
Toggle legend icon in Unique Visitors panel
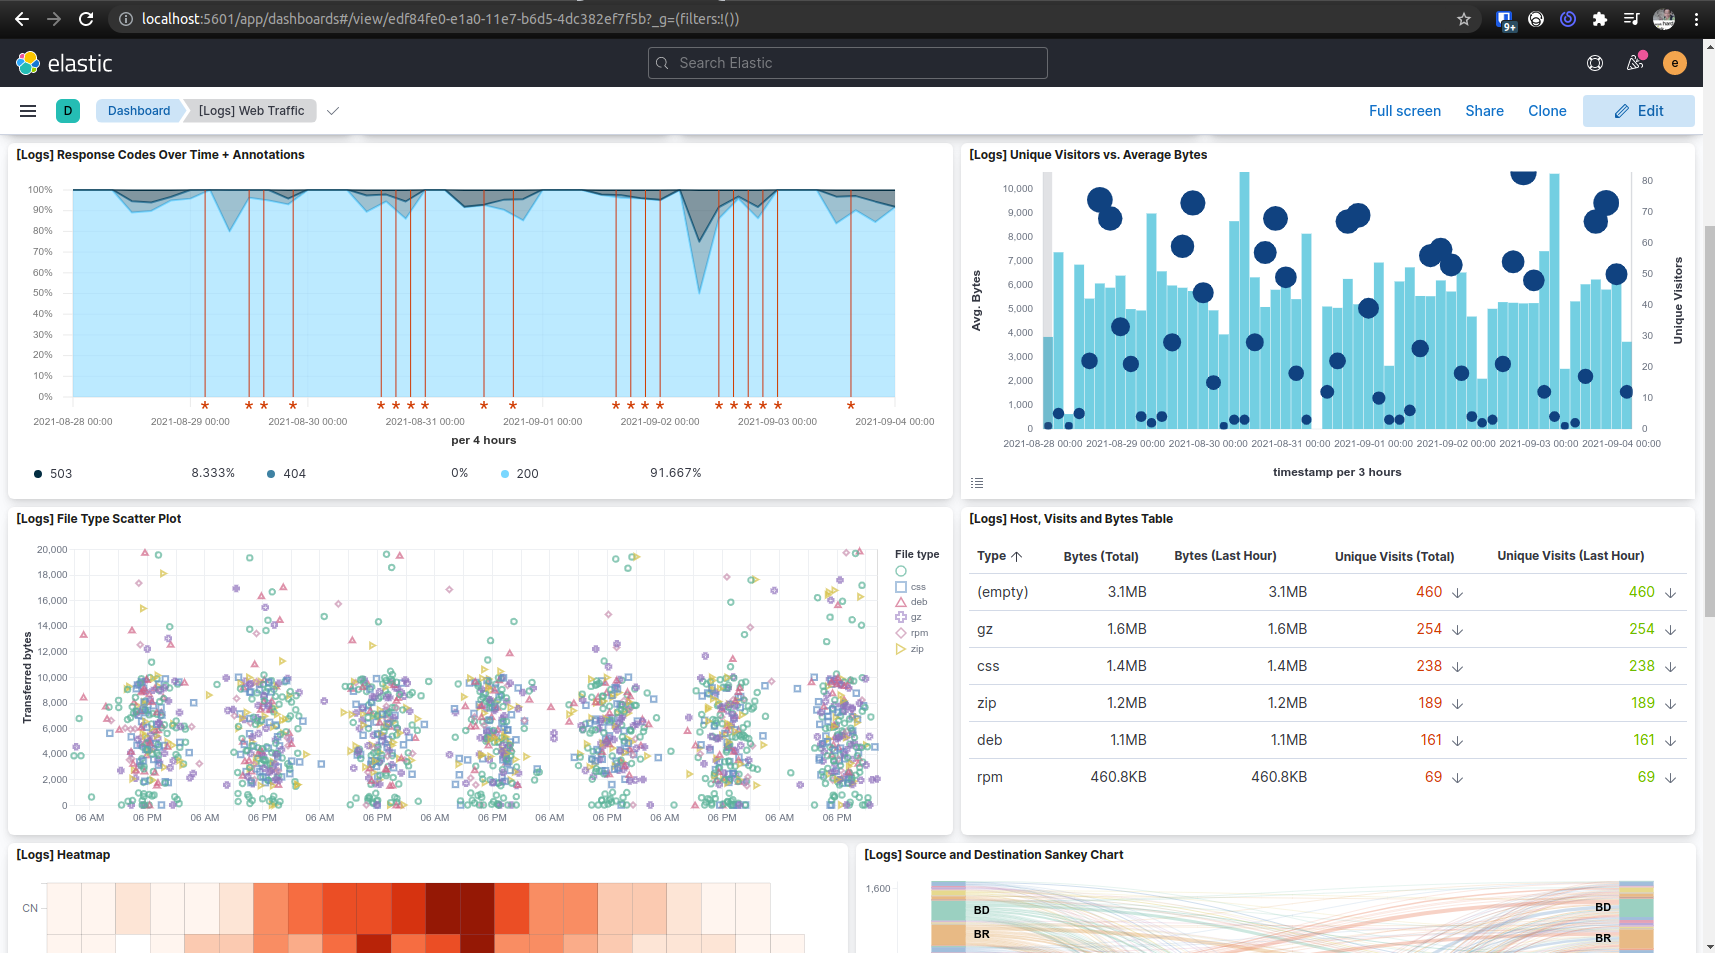977,483
